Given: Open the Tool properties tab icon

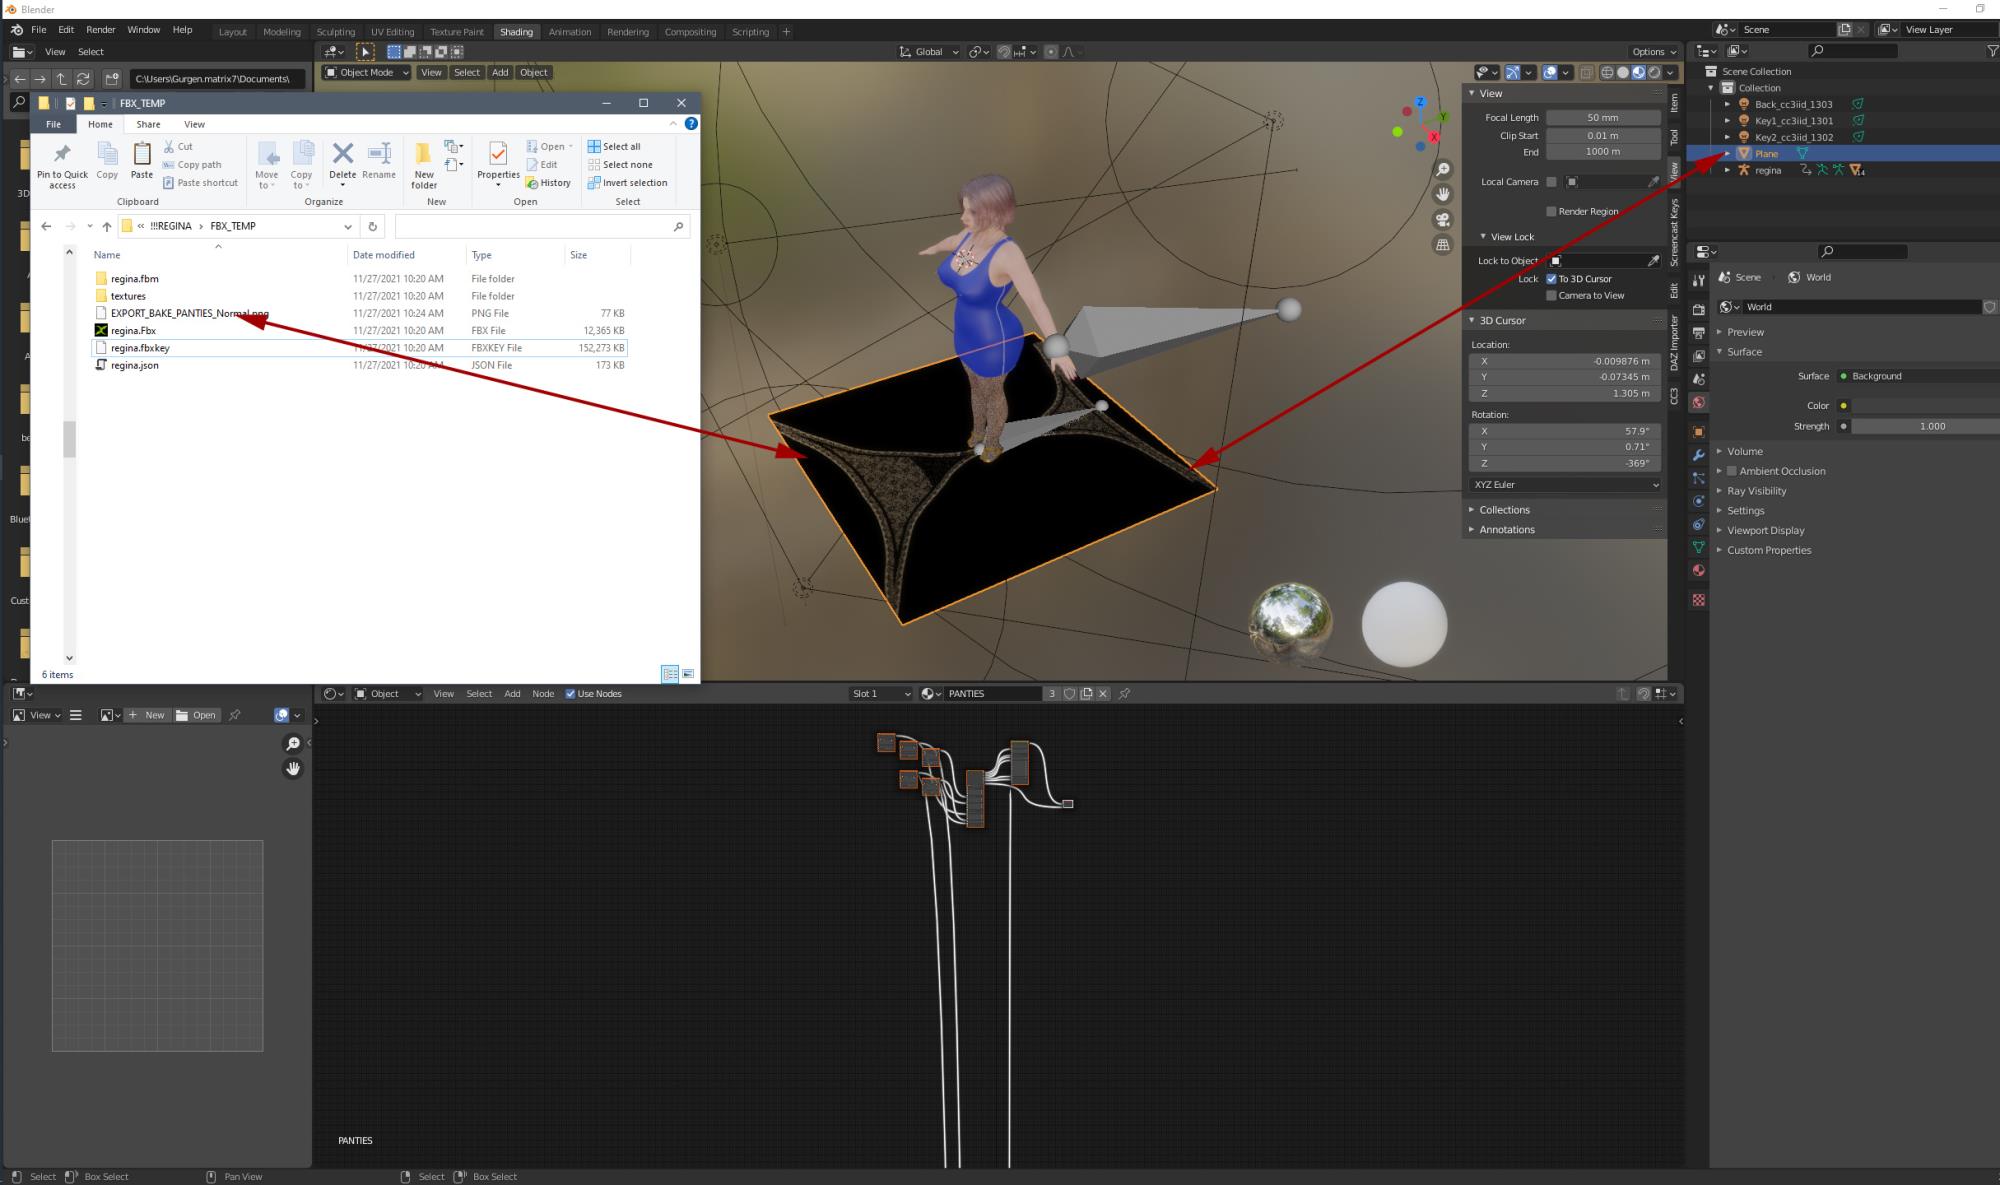Looking at the screenshot, I should [x=1698, y=281].
